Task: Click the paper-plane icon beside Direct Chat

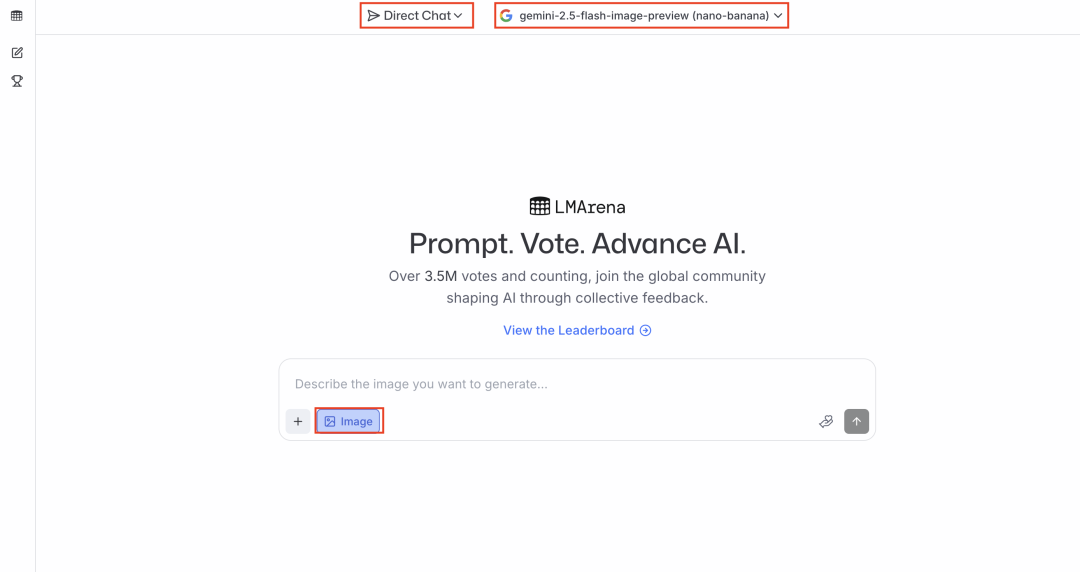Action: click(373, 16)
